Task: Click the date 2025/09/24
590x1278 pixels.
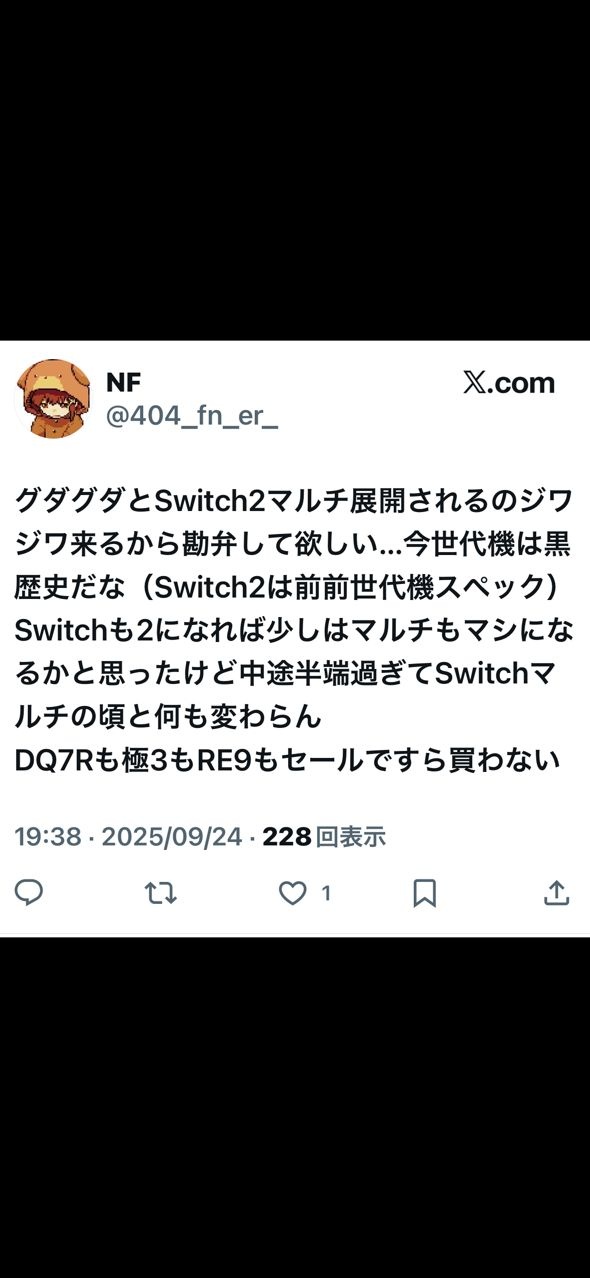Action: (172, 837)
